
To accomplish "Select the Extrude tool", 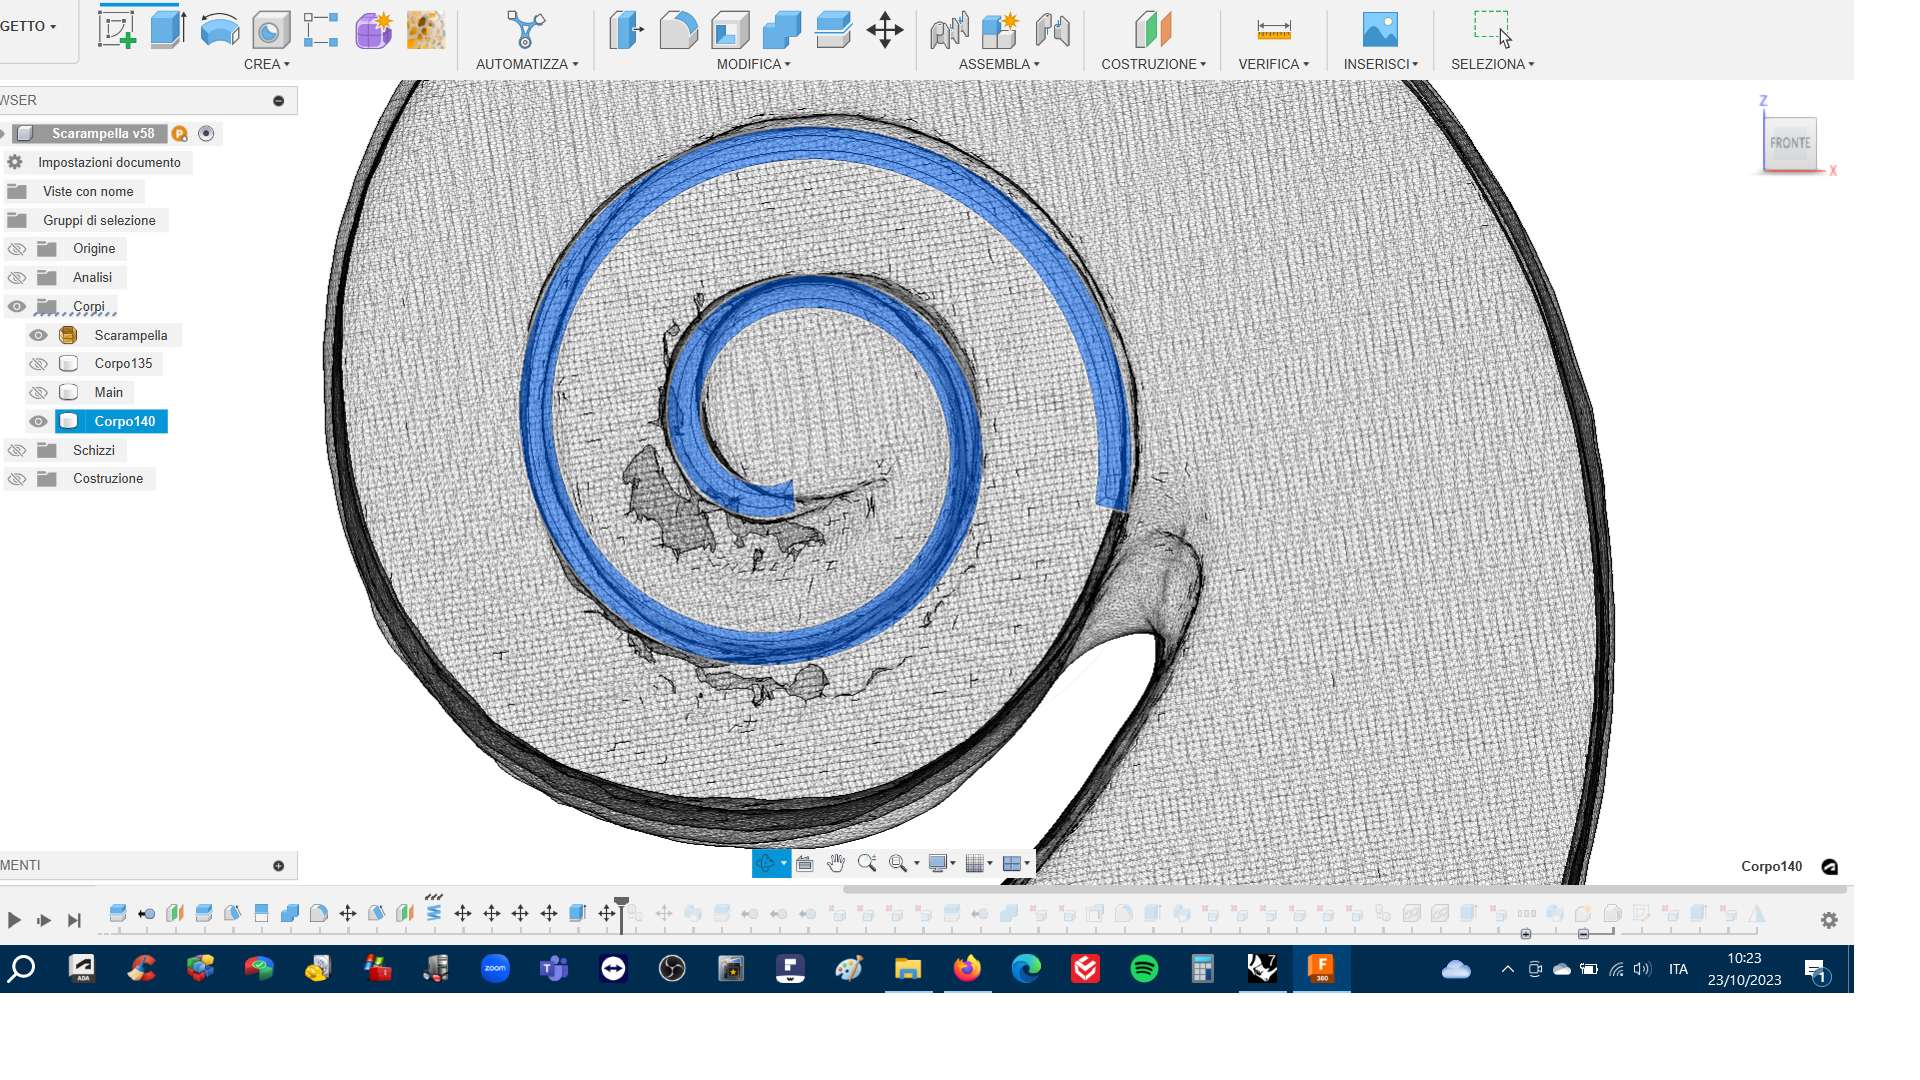I will [x=168, y=29].
